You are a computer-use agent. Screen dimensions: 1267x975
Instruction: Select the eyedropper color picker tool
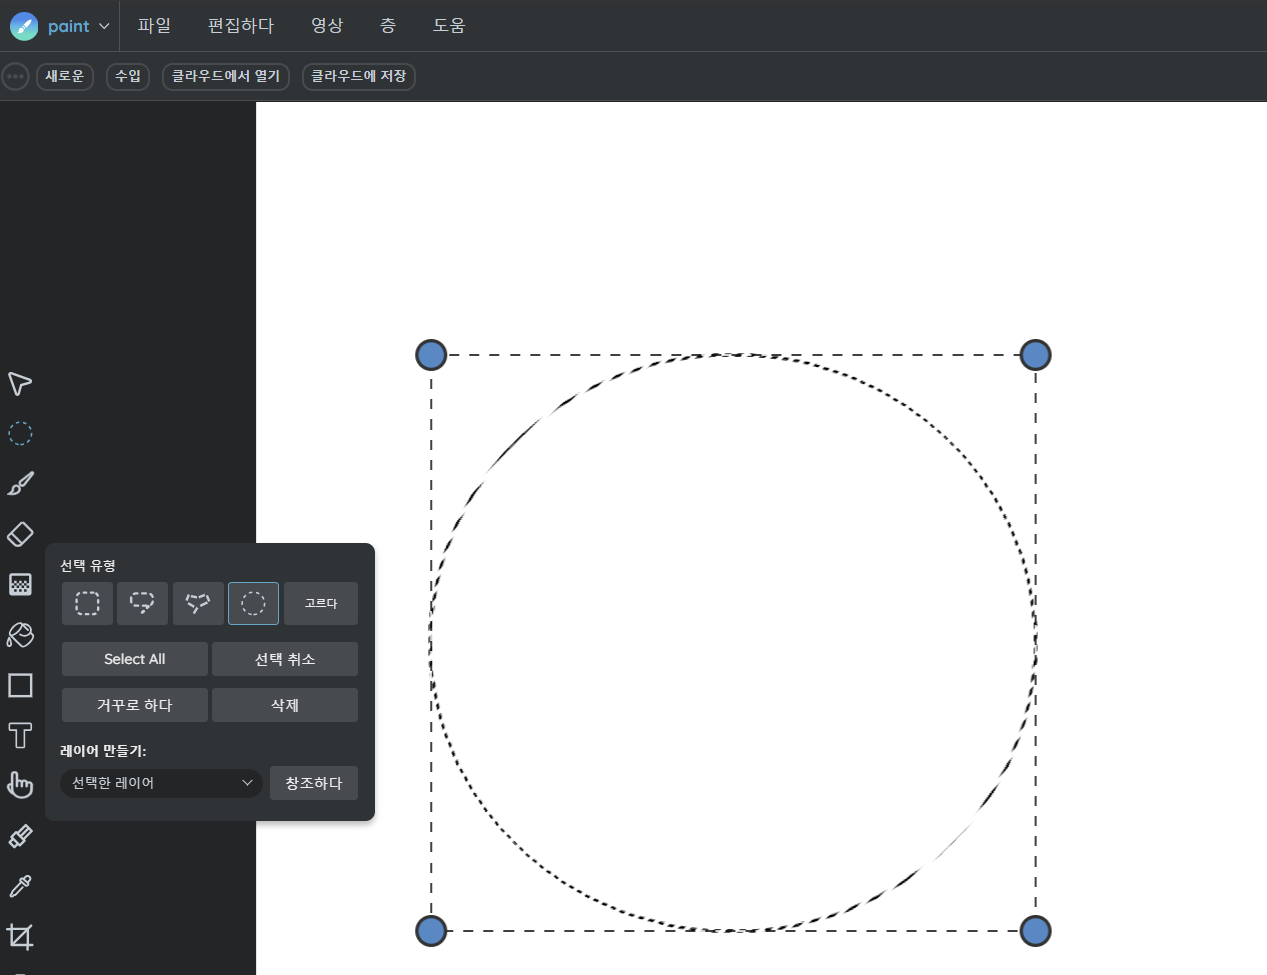[x=20, y=886]
